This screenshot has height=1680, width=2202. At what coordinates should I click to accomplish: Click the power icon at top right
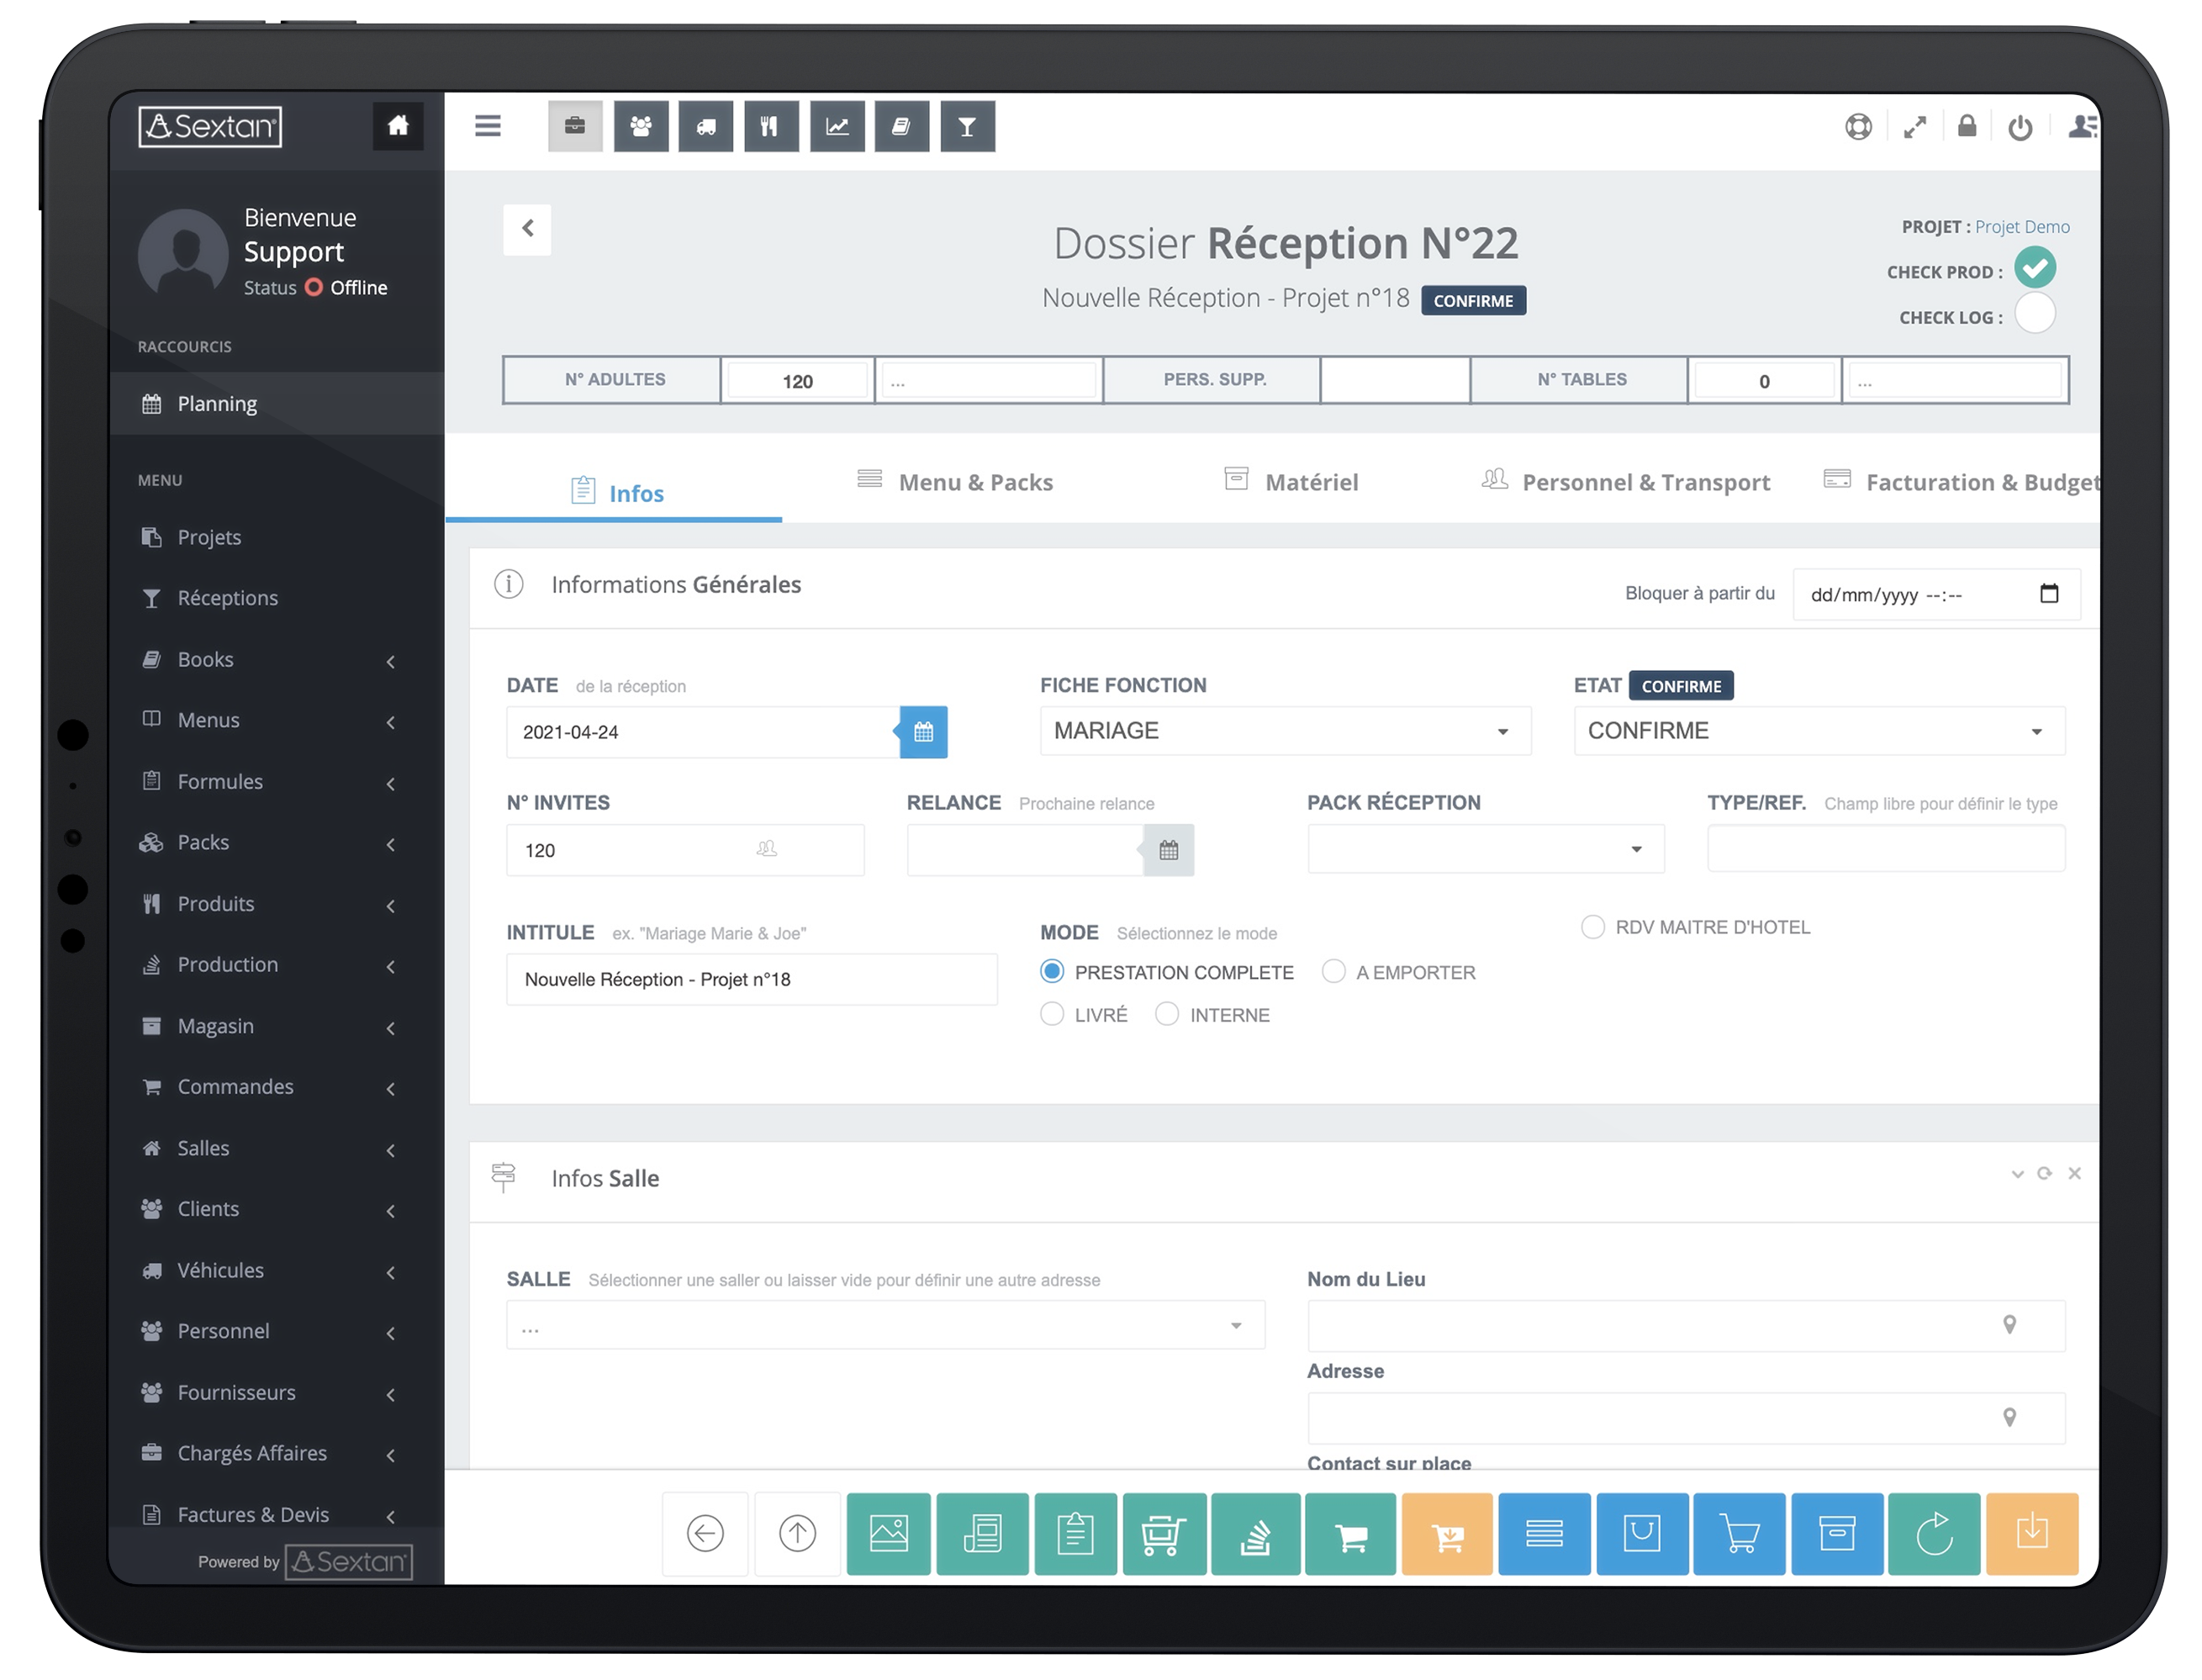2019,127
